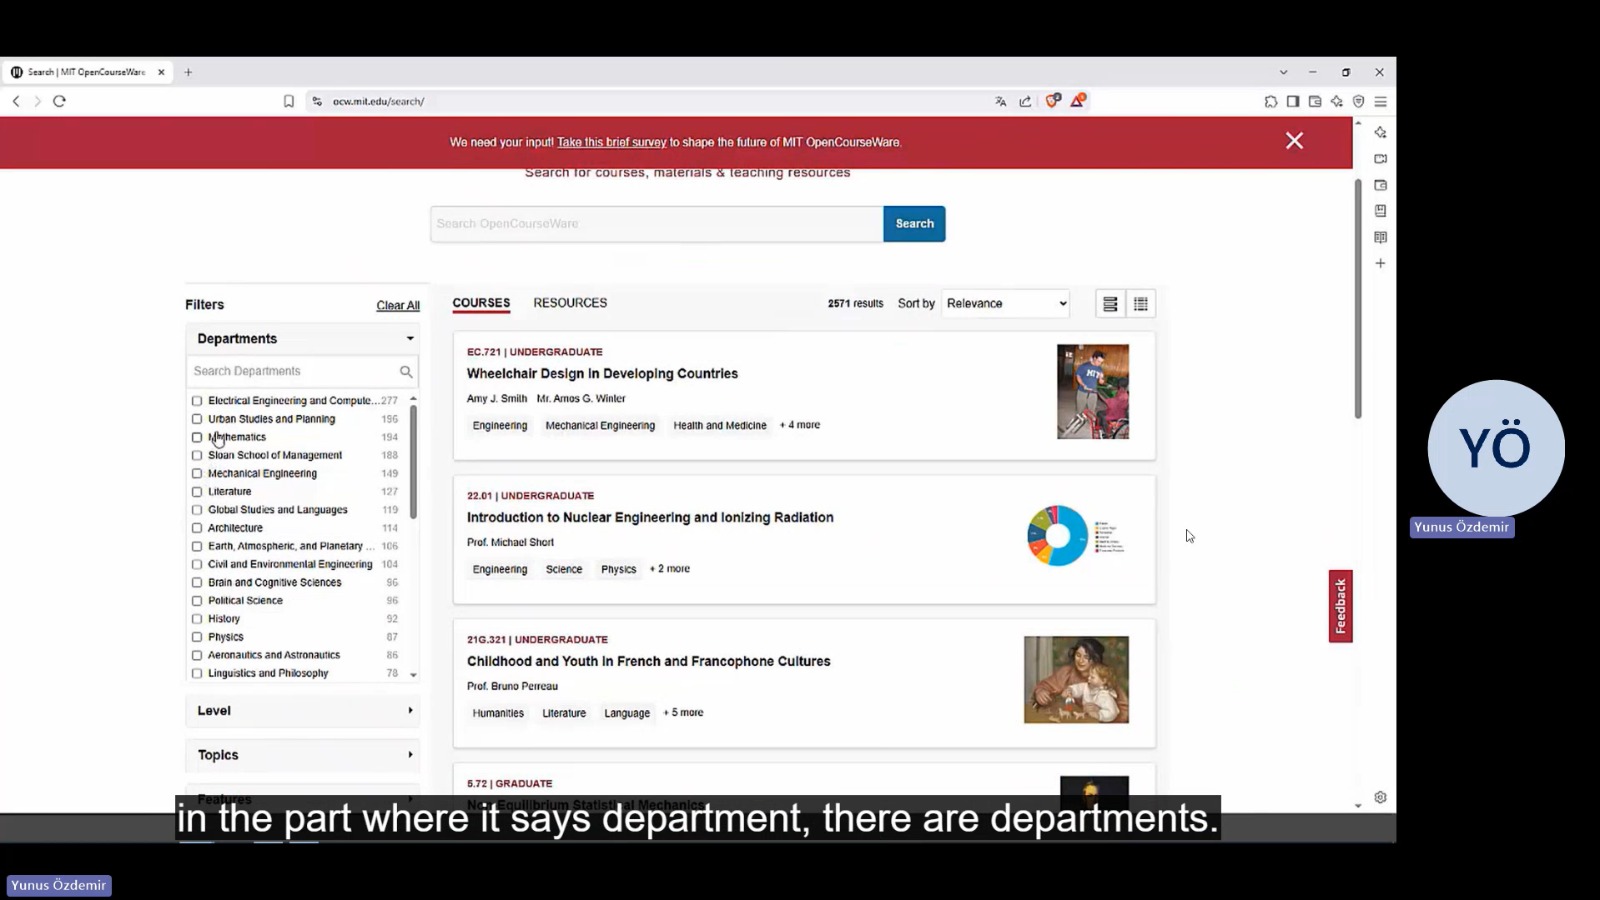The width and height of the screenshot is (1600, 900).
Task: Open sidebar settings gear at the bottom right
Action: click(x=1381, y=797)
